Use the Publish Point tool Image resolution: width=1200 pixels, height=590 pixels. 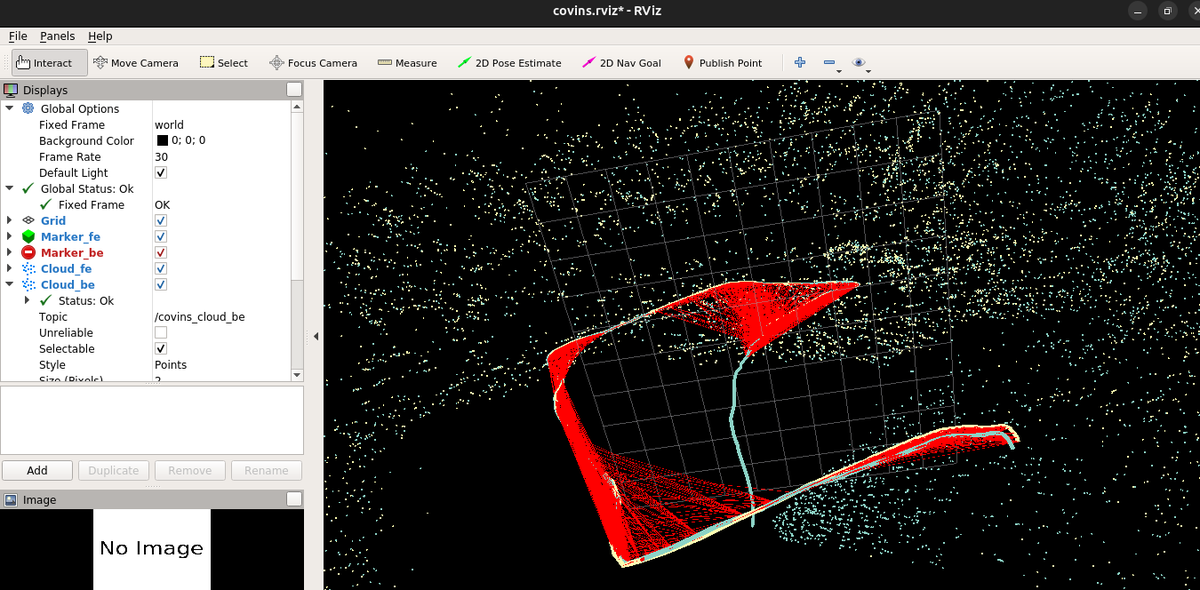tap(722, 62)
